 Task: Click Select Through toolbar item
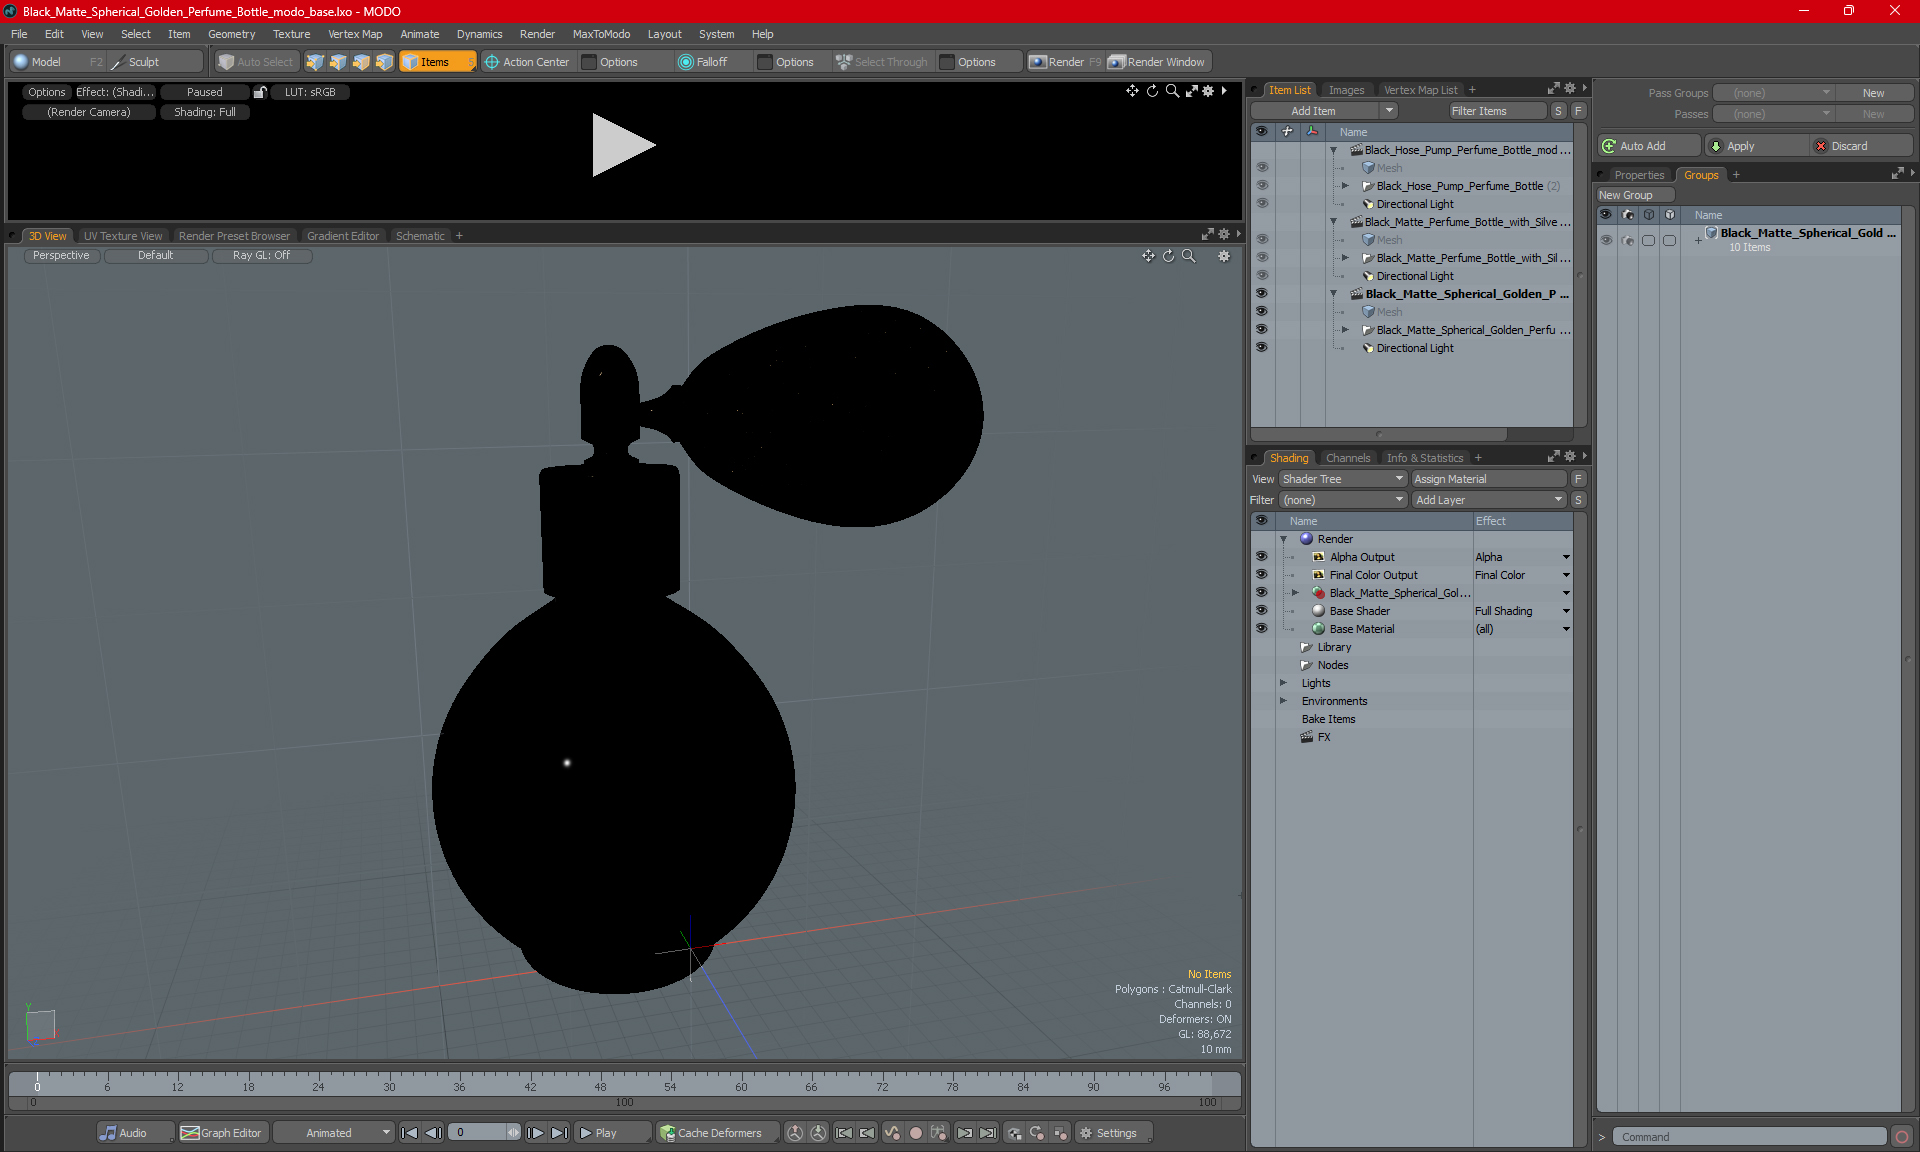[x=882, y=62]
